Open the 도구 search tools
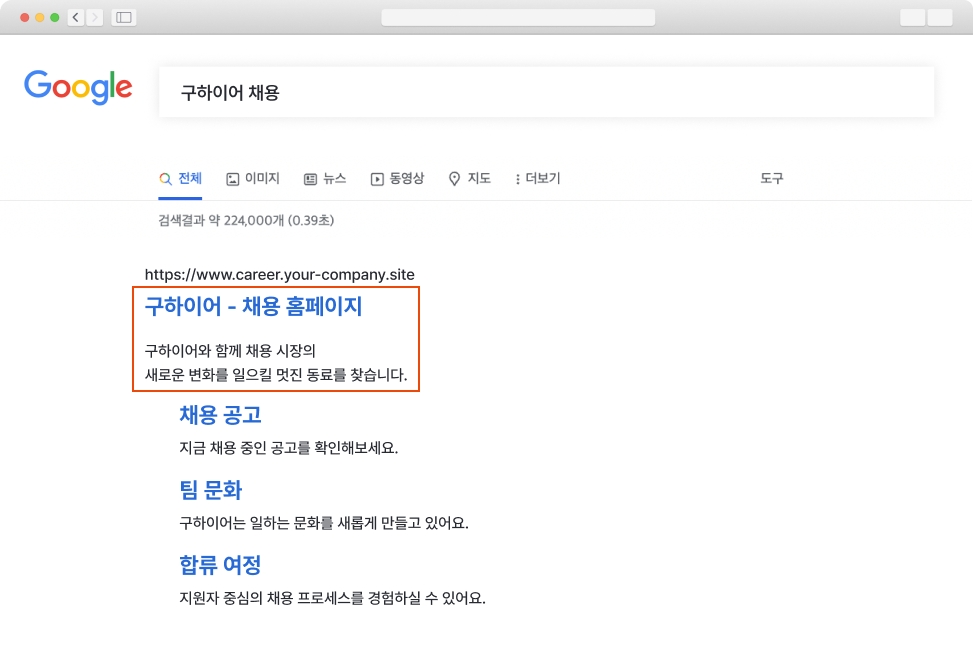Image resolution: width=973 pixels, height=660 pixels. pyautogui.click(x=771, y=179)
